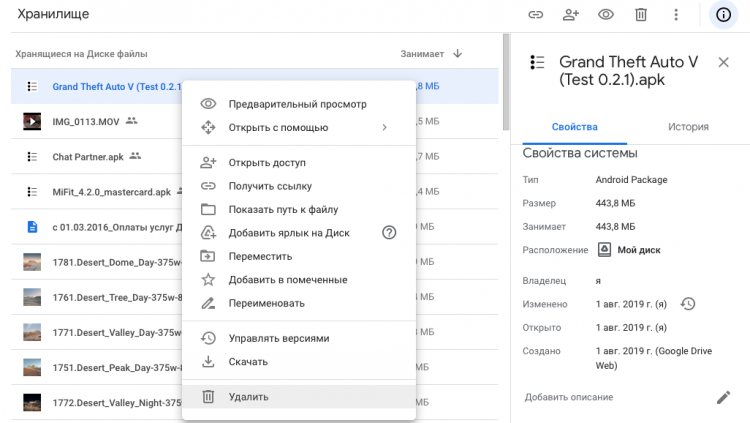Open the Мой диск location link
This screenshot has width=750, height=423.
click(x=639, y=250)
